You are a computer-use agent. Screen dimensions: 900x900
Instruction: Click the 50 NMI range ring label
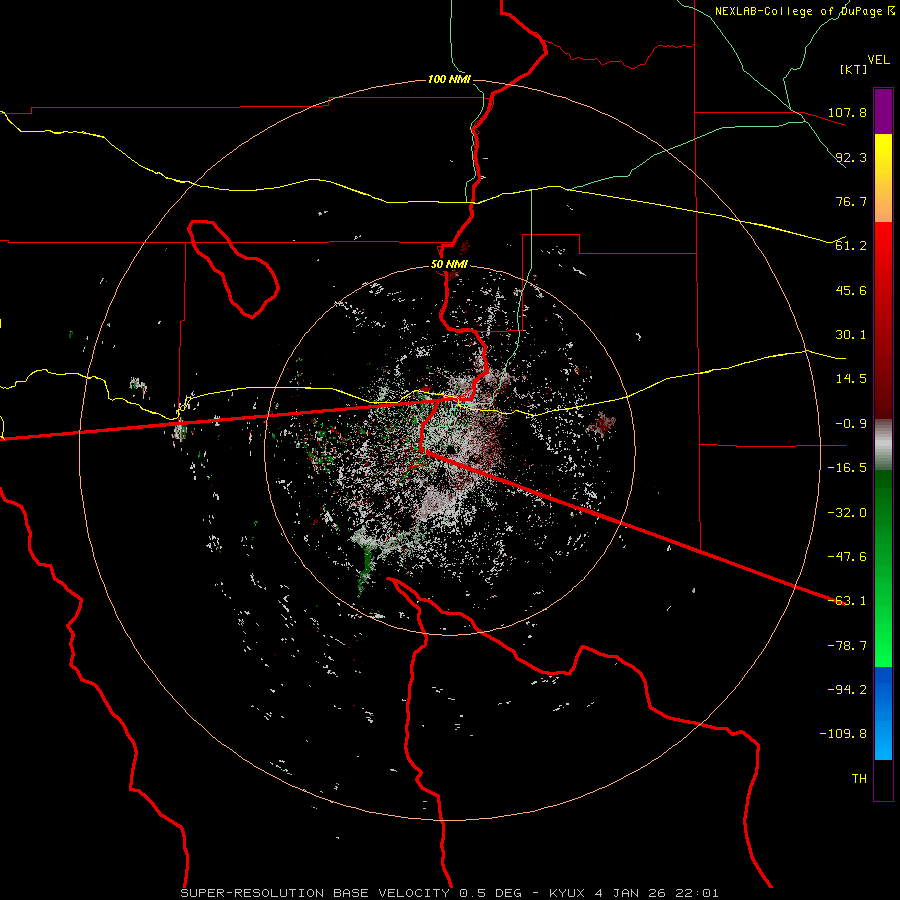[449, 265]
